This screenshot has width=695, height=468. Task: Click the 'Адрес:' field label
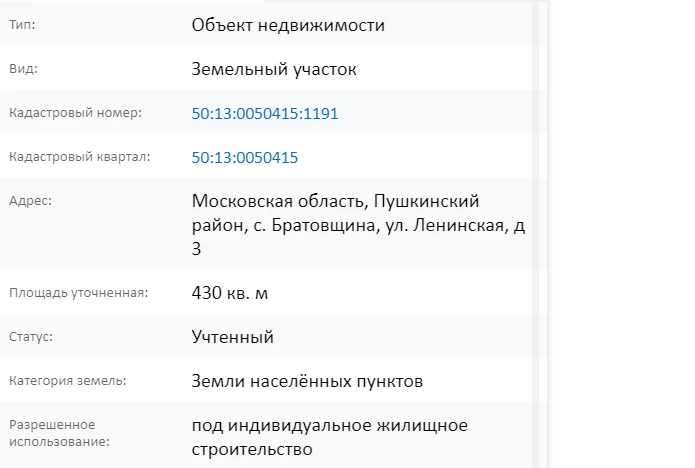(x=29, y=200)
